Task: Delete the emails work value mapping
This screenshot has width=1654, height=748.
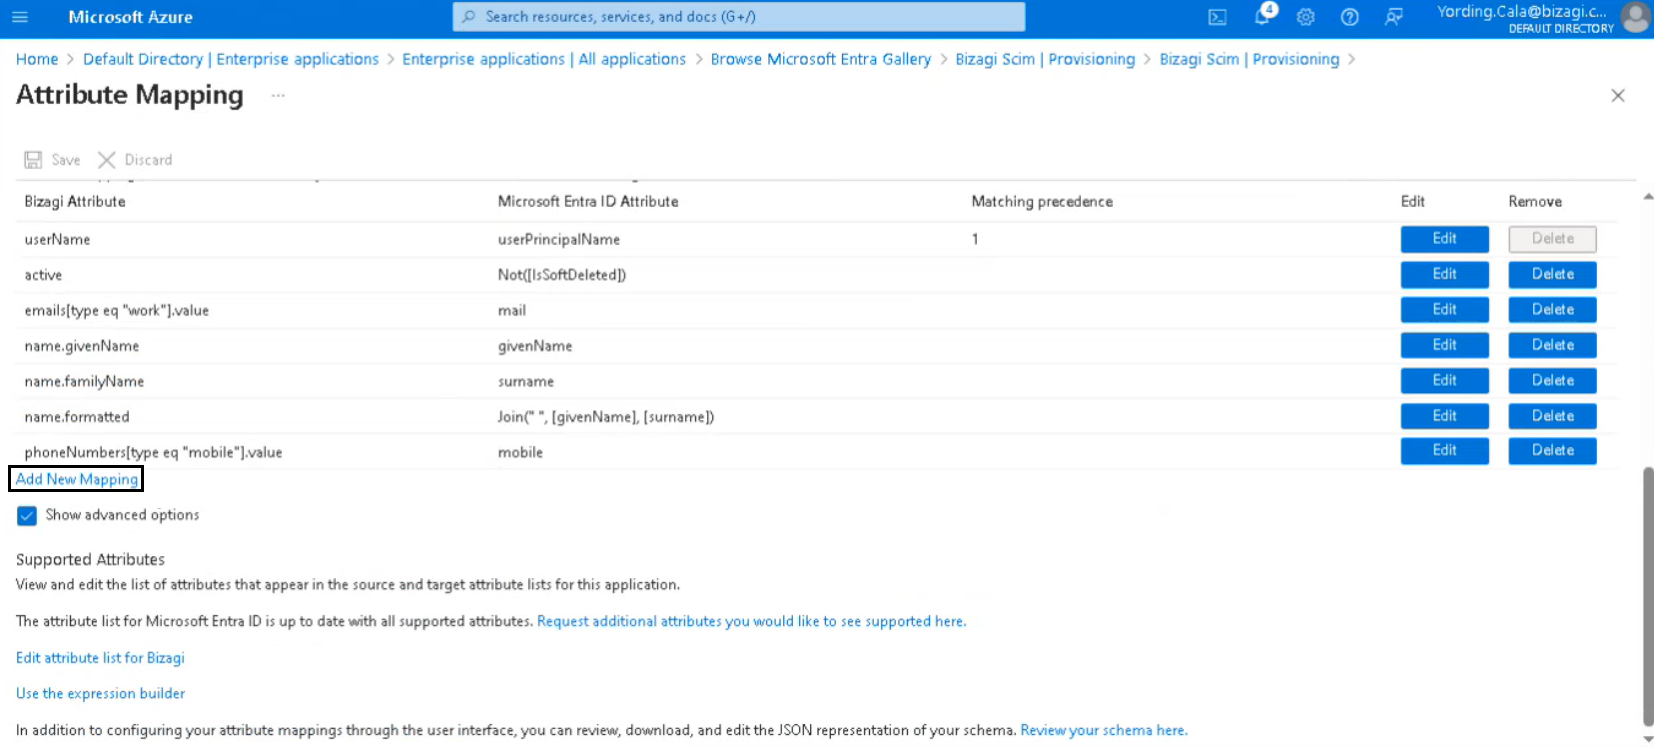Action: 1552,310
